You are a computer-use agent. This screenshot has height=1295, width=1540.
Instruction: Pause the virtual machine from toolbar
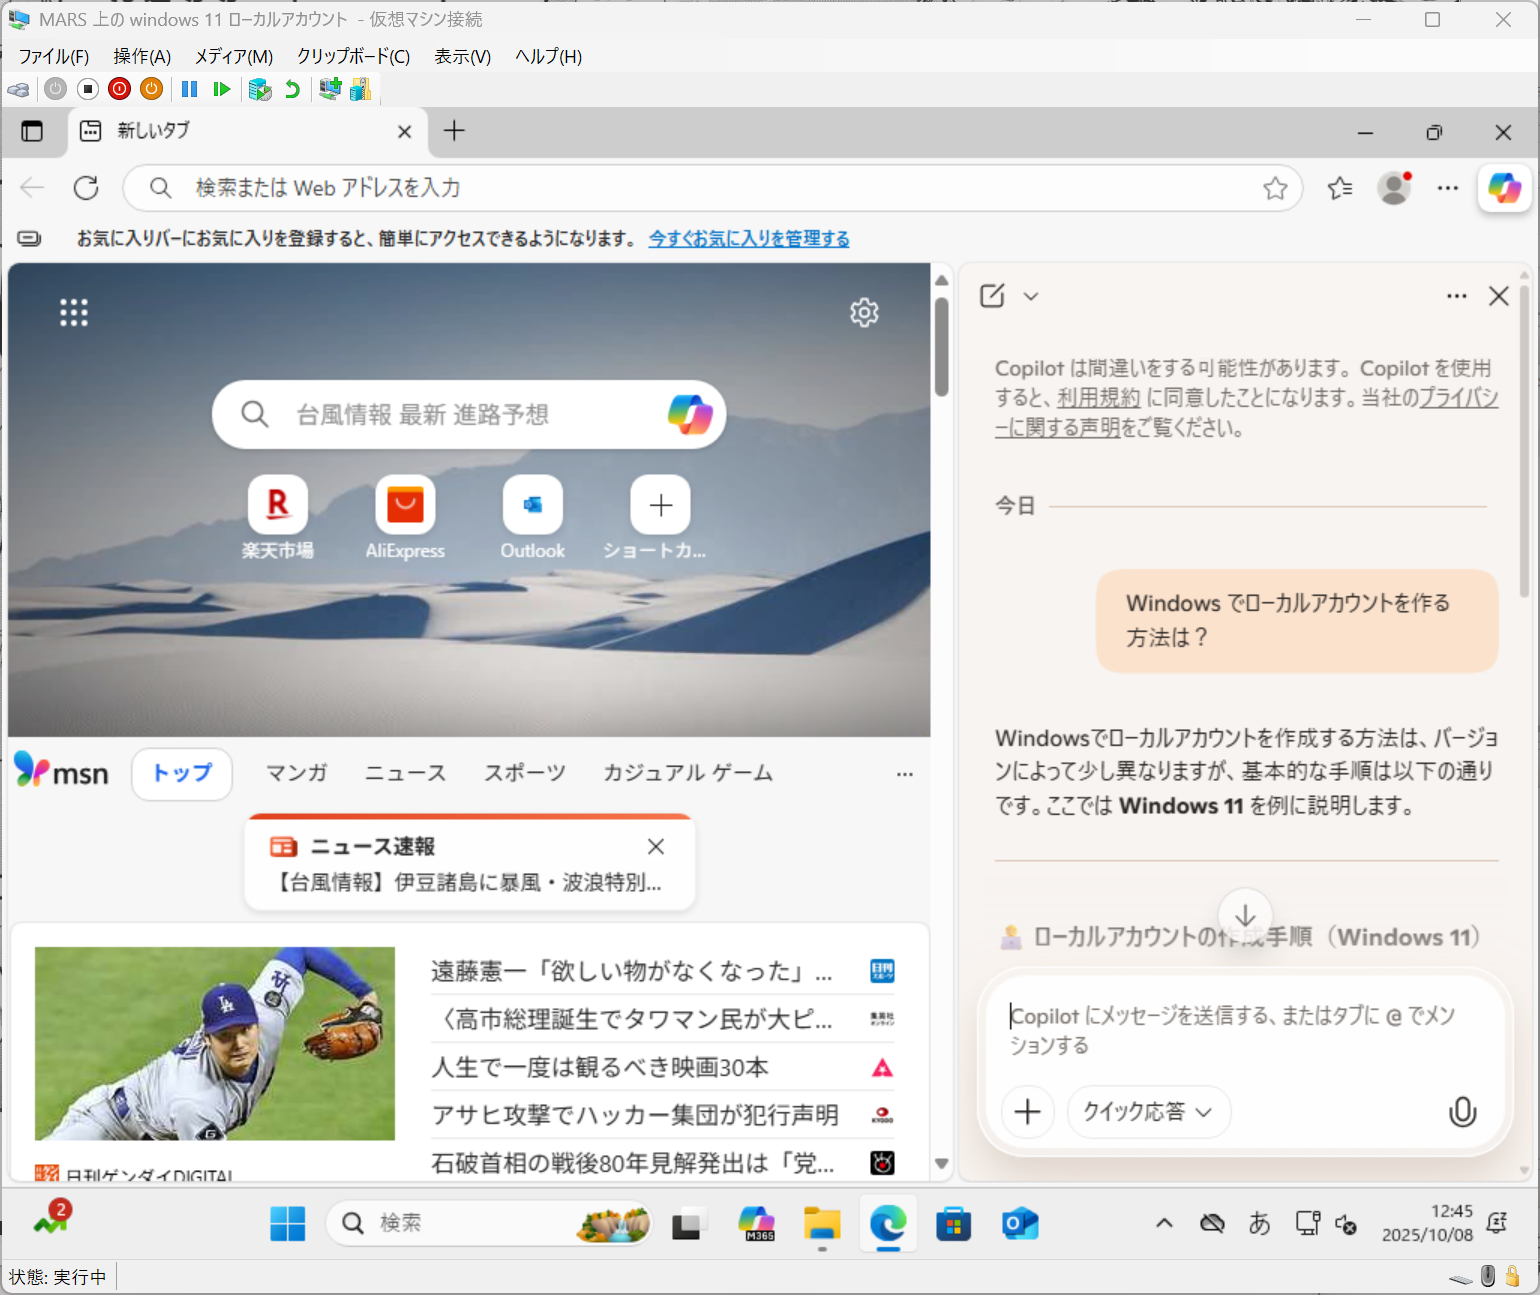coord(189,89)
